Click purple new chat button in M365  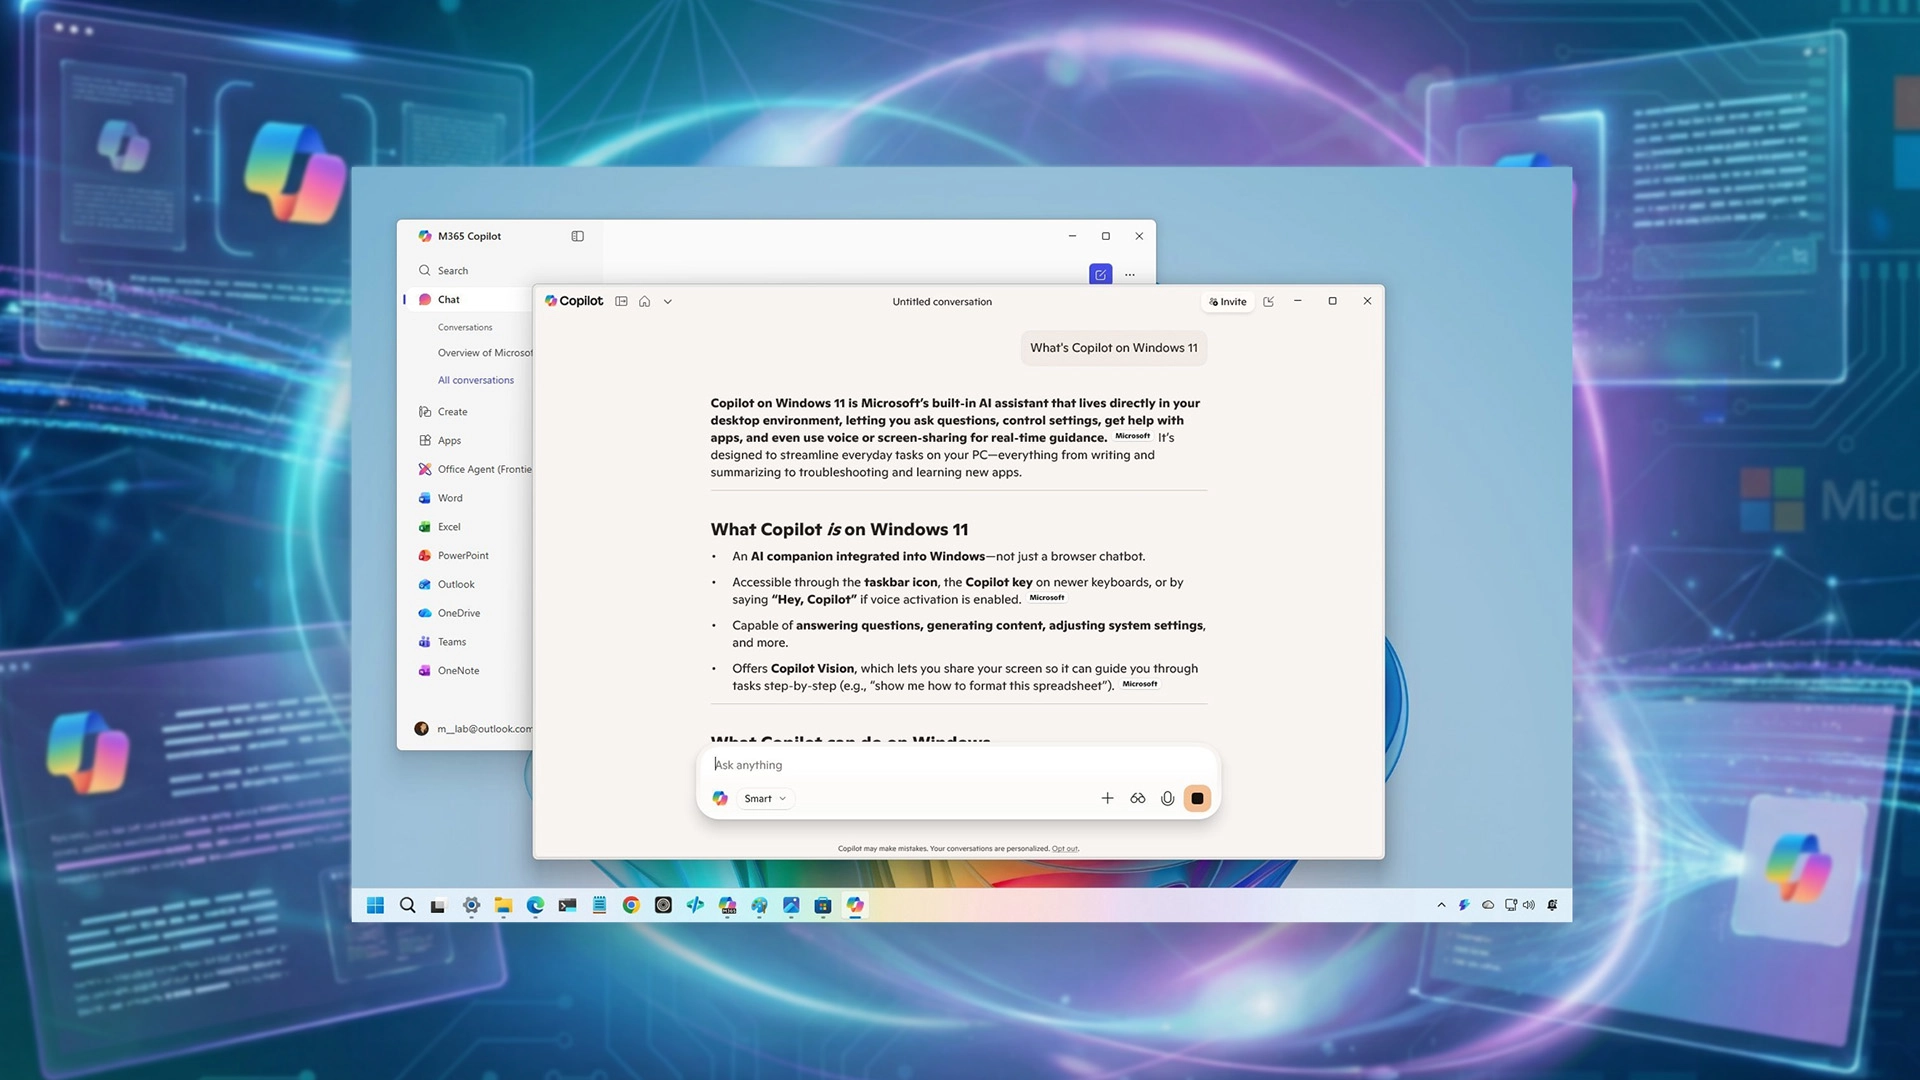1100,274
